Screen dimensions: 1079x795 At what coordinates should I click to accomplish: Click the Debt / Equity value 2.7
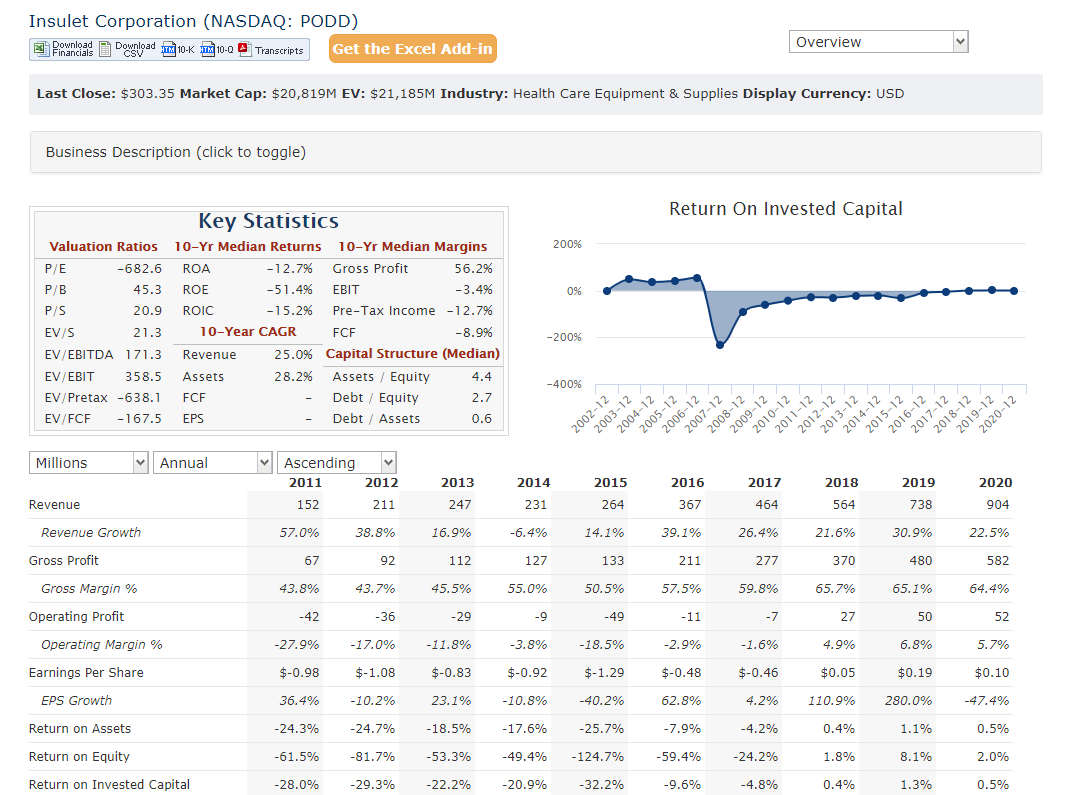(482, 398)
